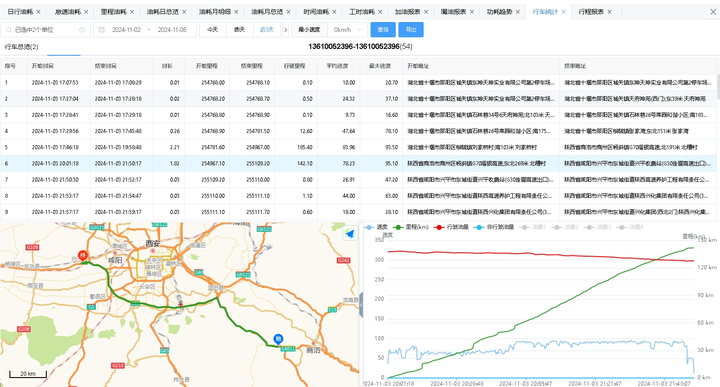Switch to the 行程报表 tab
This screenshot has width=720, height=387.
tap(591, 12)
